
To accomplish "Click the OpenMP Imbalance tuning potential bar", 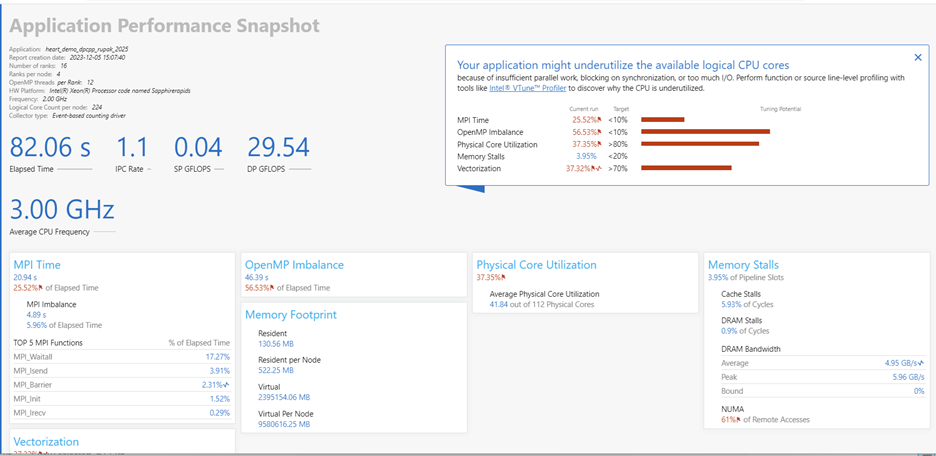I will click(704, 132).
